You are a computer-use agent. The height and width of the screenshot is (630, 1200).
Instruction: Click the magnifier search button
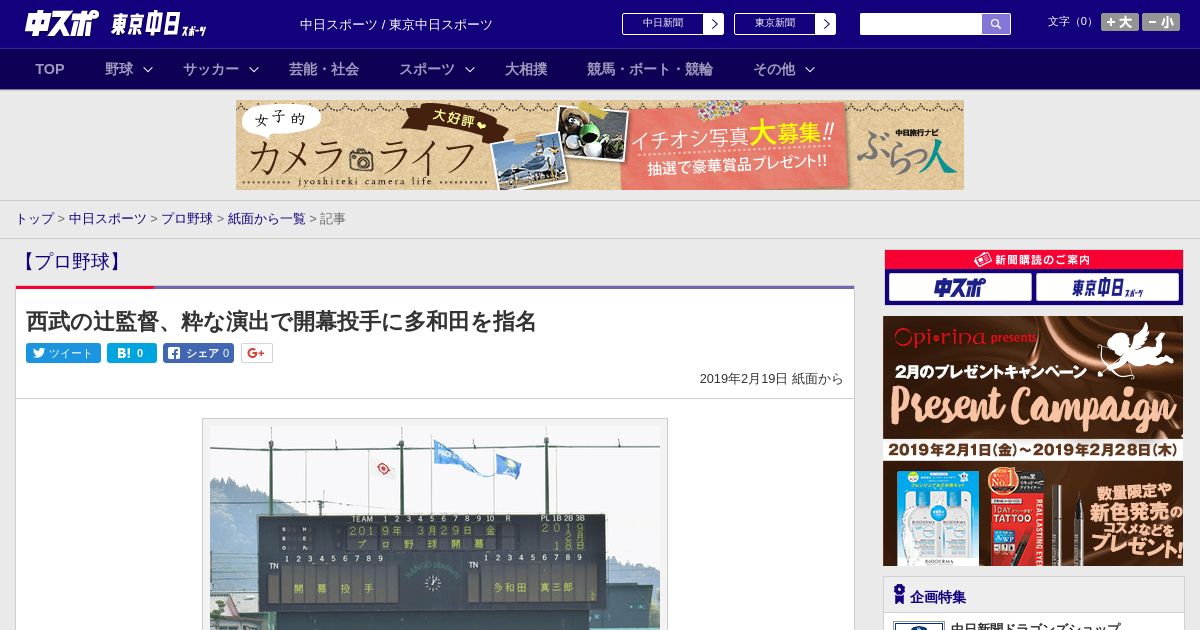pos(996,24)
